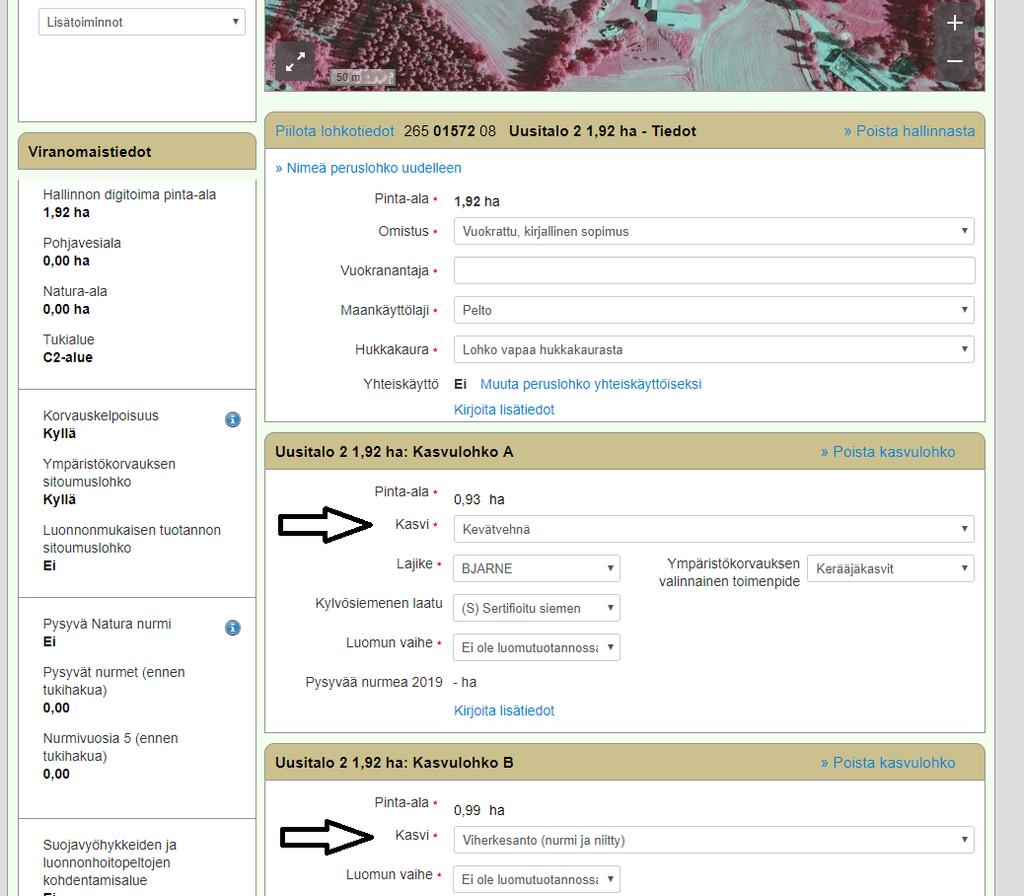This screenshot has height=896, width=1024.
Task: Click the Natura-ala label
Action: (75, 291)
